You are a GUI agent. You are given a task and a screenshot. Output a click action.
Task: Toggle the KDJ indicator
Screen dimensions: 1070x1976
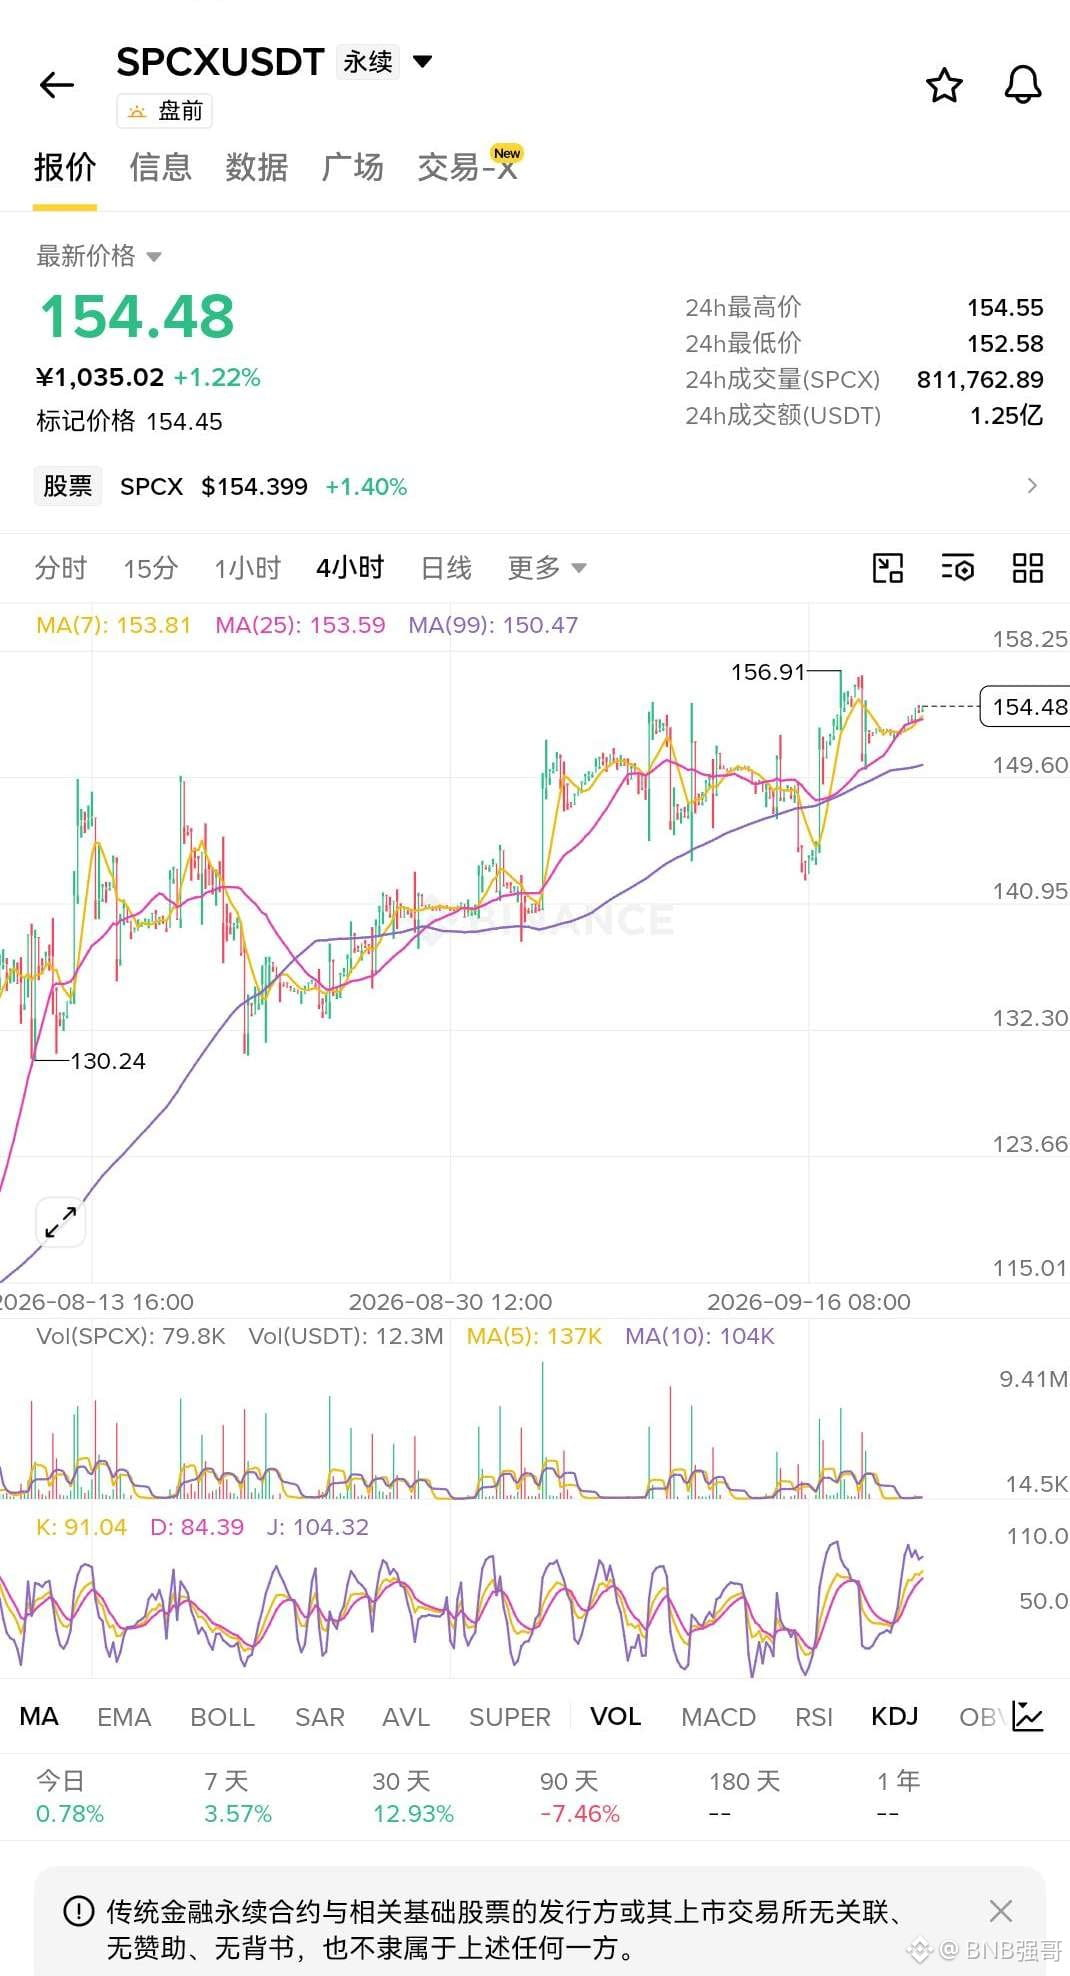click(x=894, y=1716)
